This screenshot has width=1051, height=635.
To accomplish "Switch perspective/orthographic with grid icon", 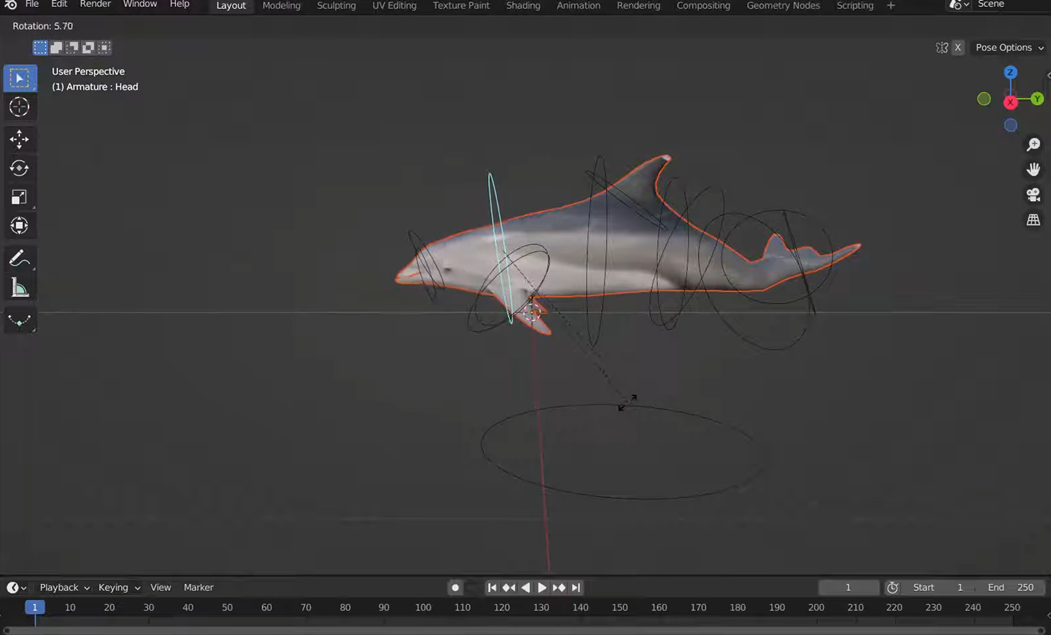I will click(x=1033, y=220).
